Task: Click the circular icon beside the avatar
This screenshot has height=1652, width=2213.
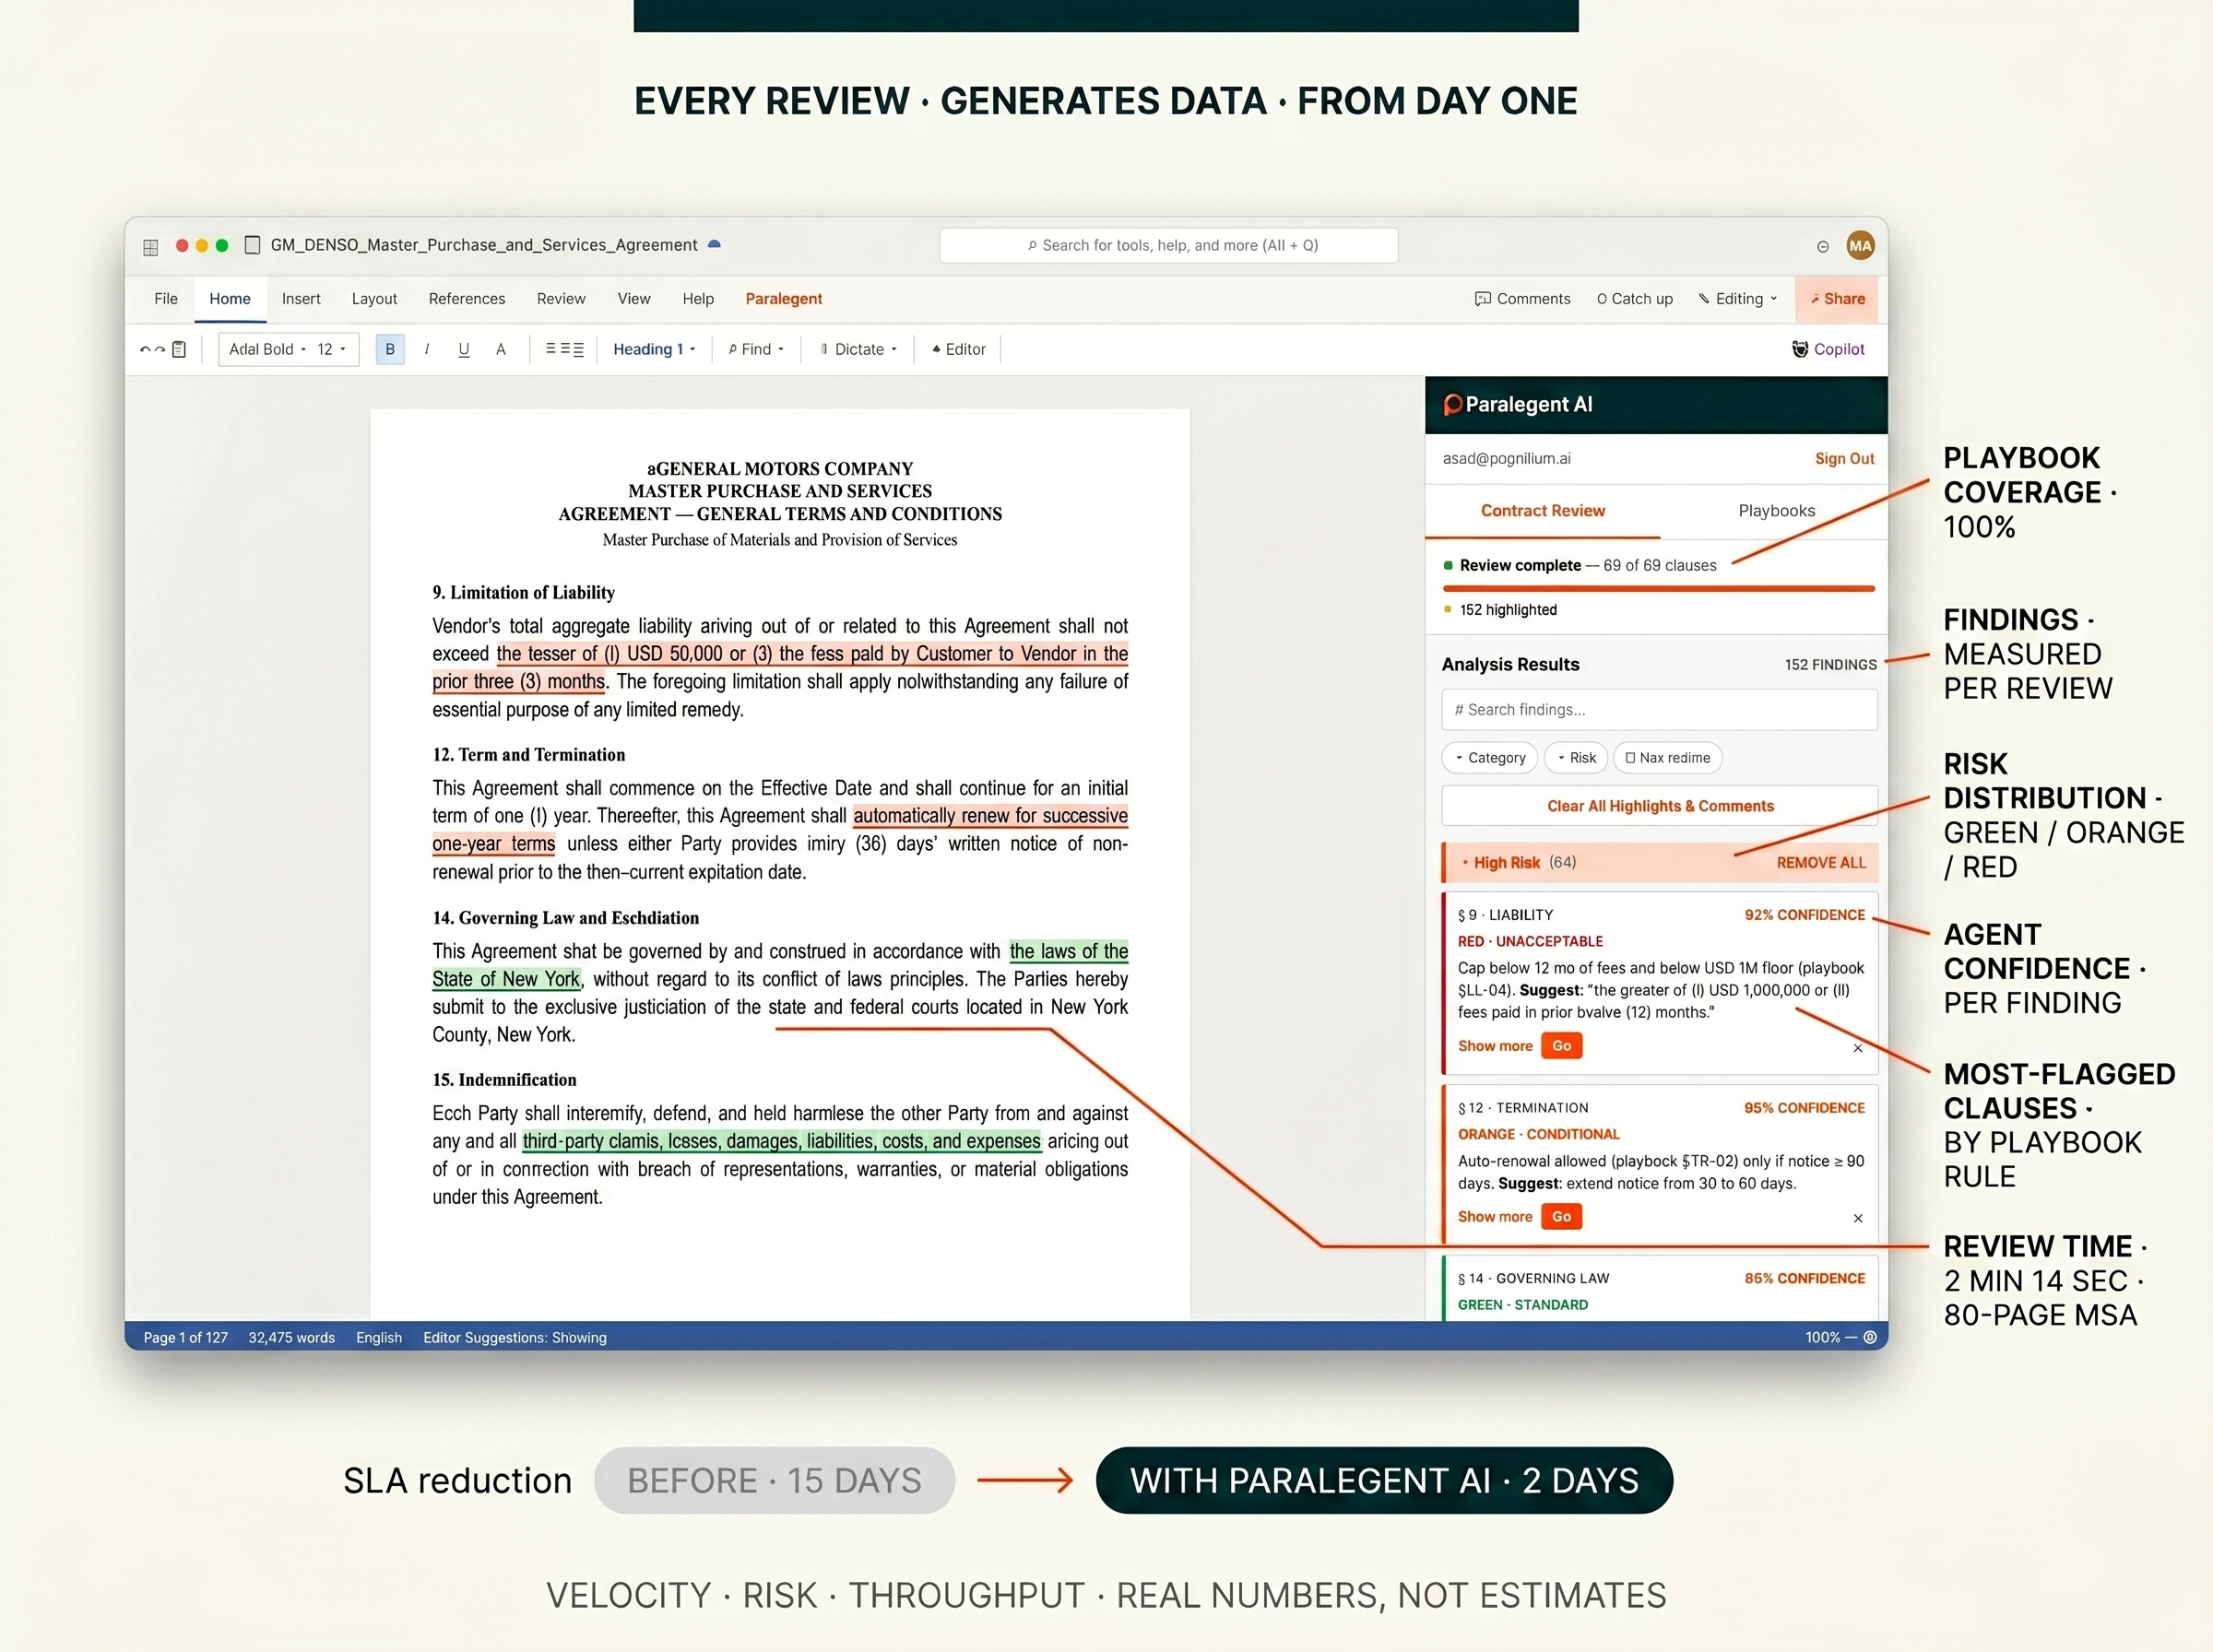Action: tap(1823, 247)
